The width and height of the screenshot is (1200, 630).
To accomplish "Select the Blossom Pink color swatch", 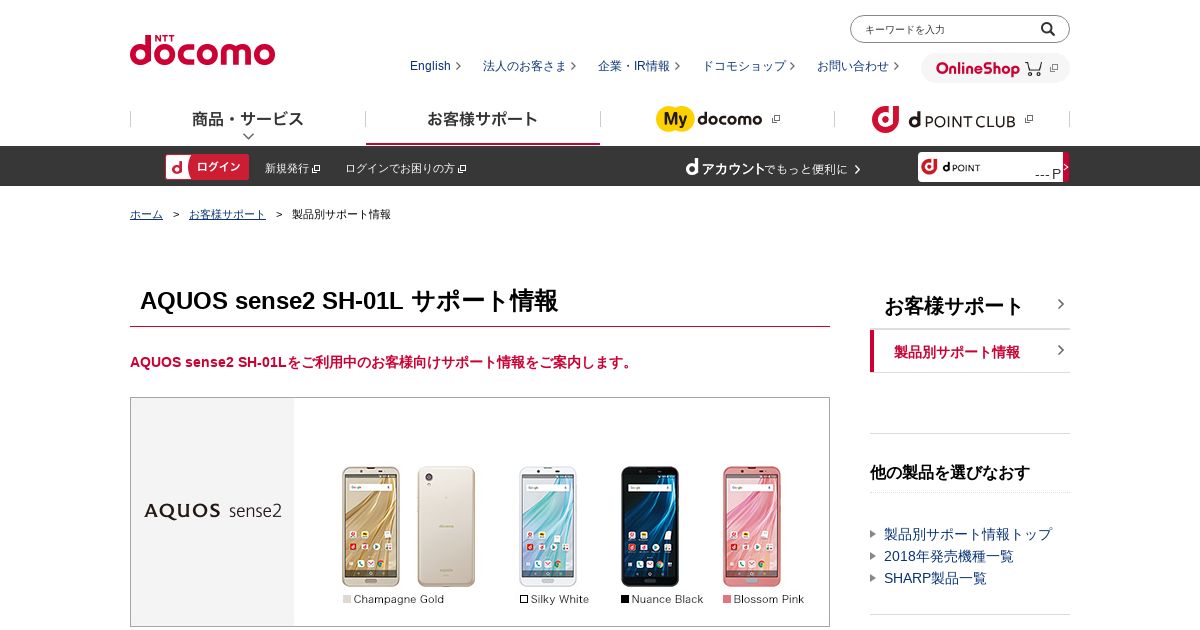I will pos(727,599).
